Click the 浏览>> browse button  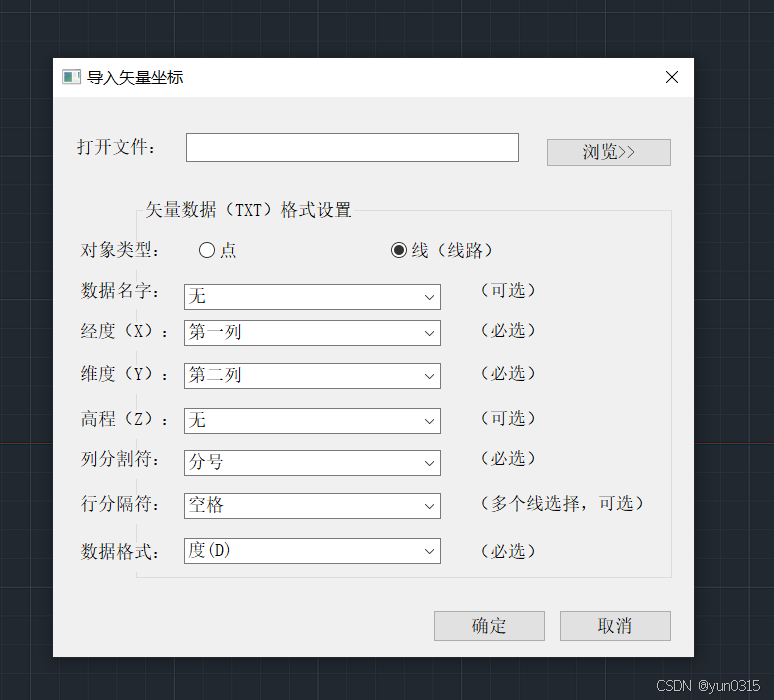point(609,152)
